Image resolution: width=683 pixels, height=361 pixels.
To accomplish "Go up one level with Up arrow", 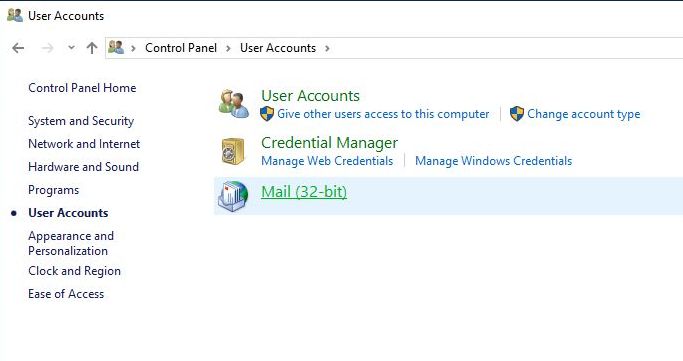I will (92, 48).
